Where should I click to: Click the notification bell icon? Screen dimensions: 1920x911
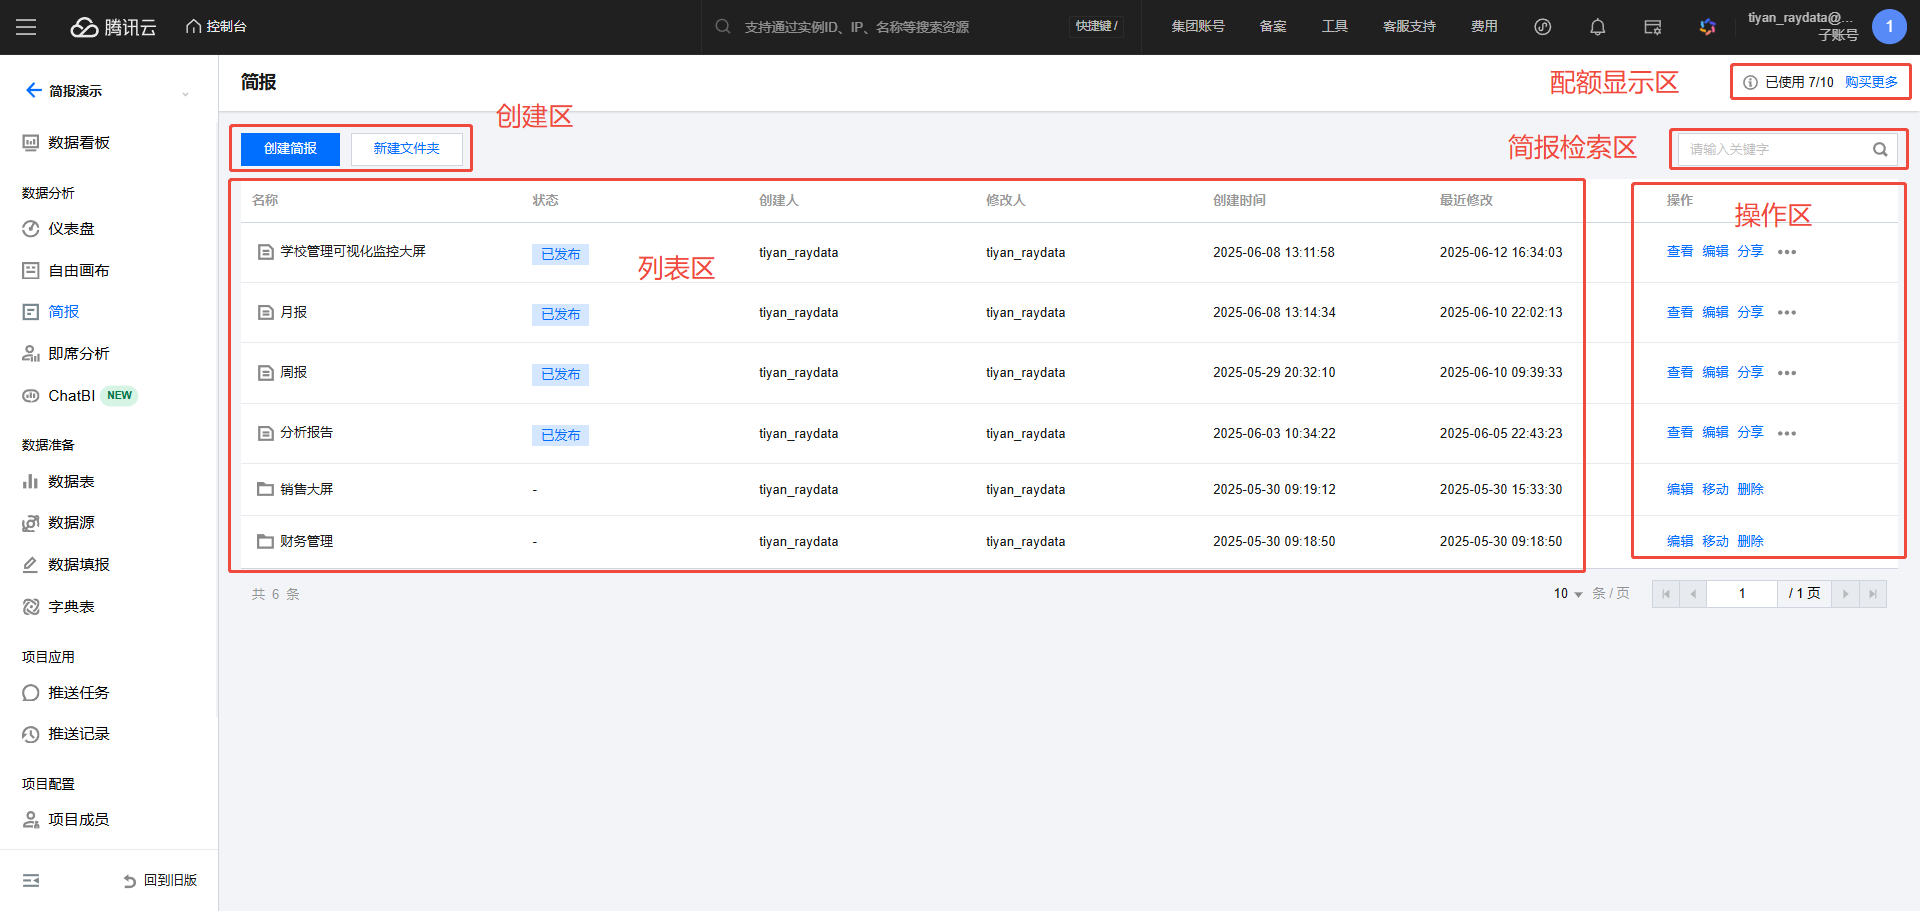coord(1597,27)
